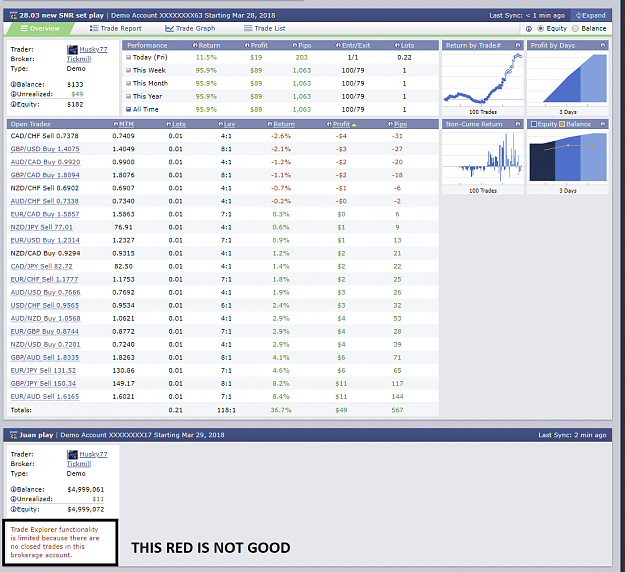The height and width of the screenshot is (572, 625).
Task: Show the Trade List tab
Action: (265, 29)
